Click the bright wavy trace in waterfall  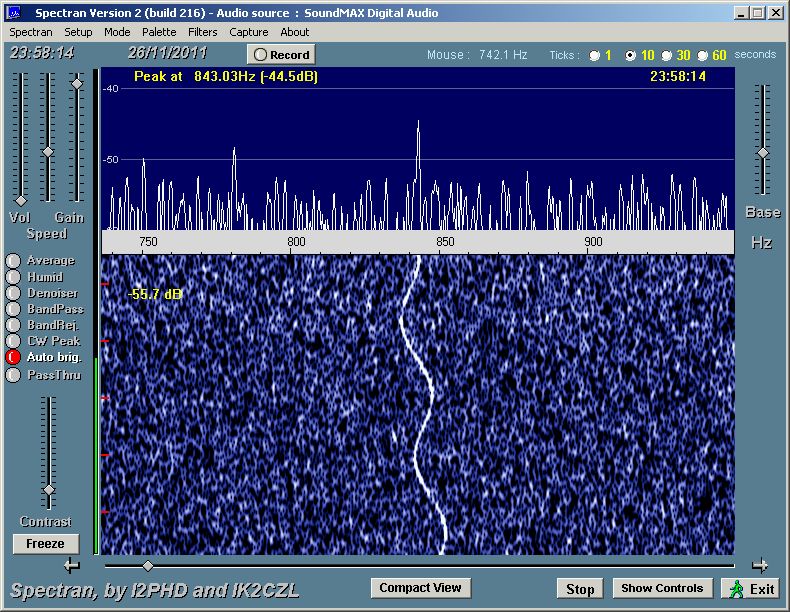point(424,403)
